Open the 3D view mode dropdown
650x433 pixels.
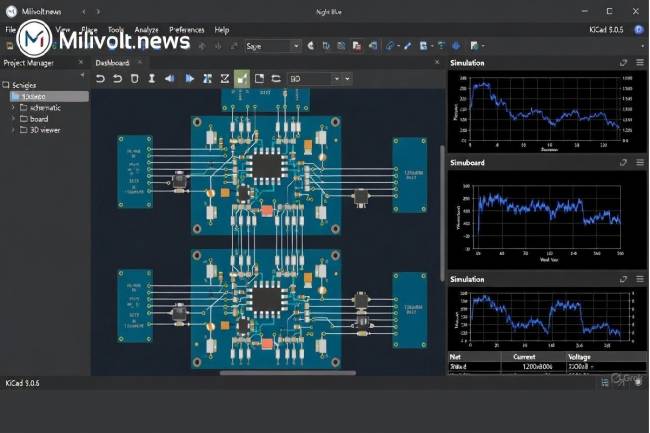(345, 78)
